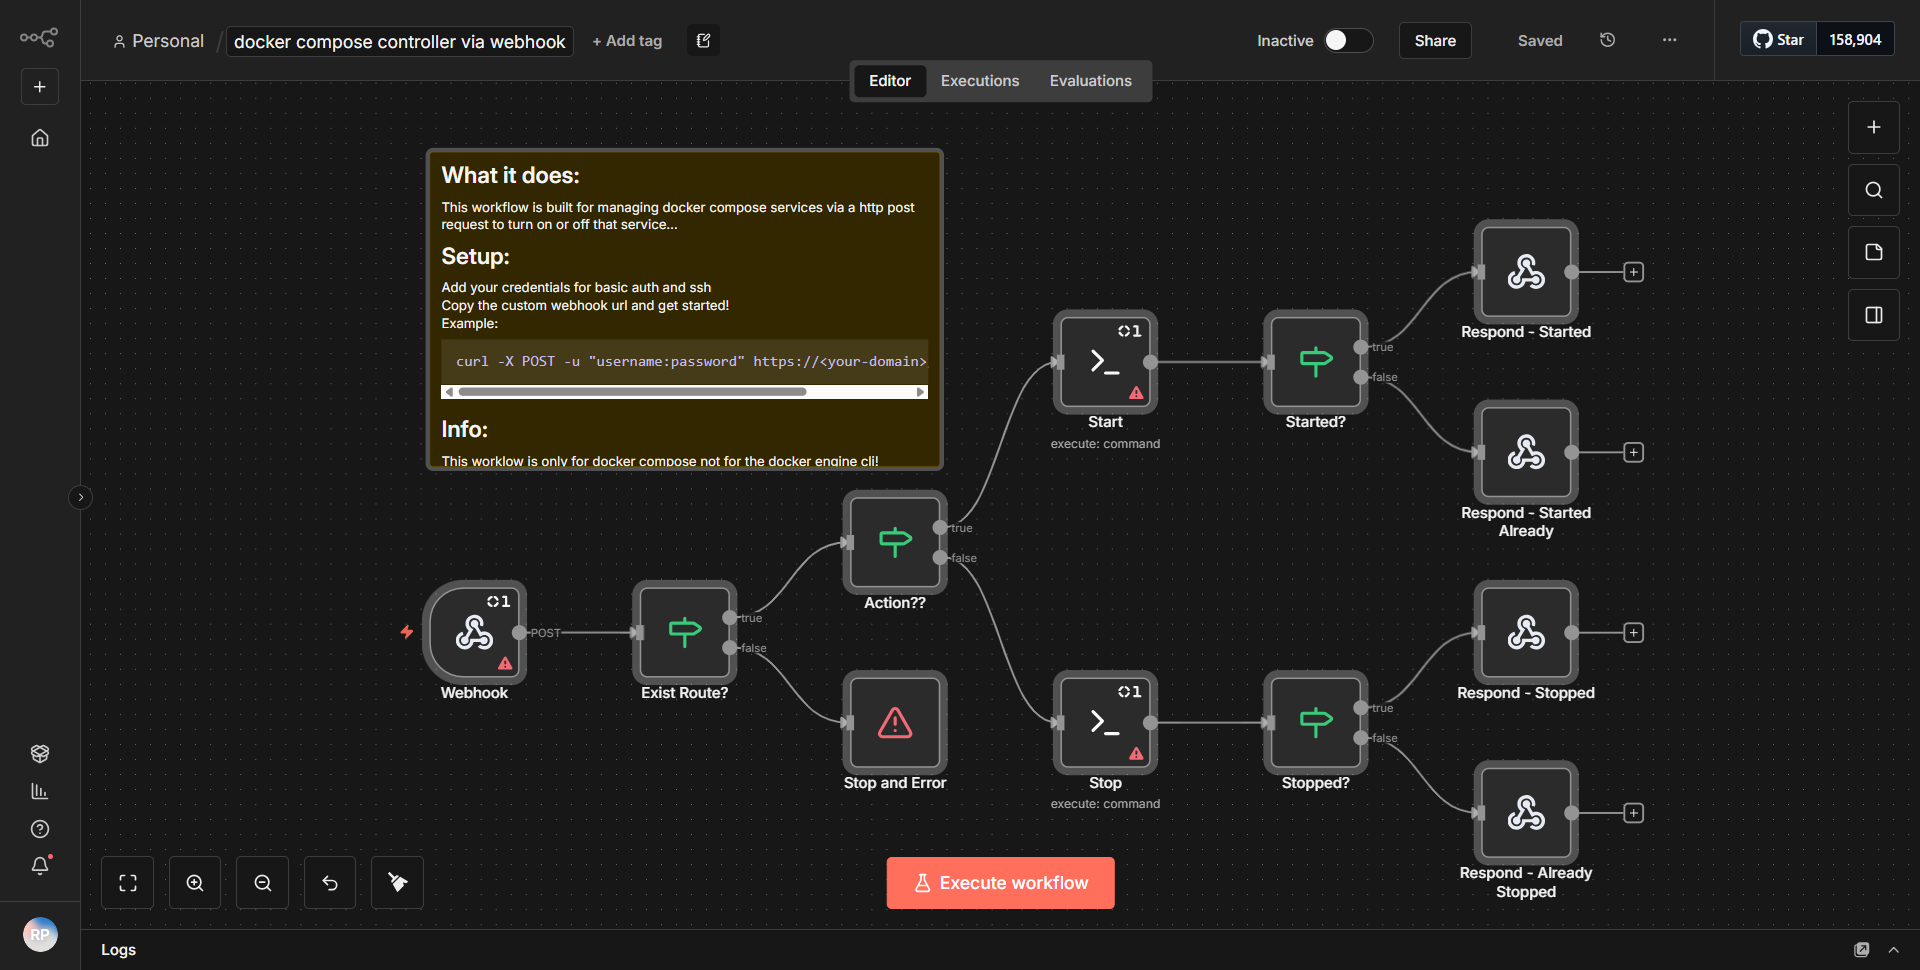Open the Evaluations tab
1920x970 pixels.
coord(1090,80)
